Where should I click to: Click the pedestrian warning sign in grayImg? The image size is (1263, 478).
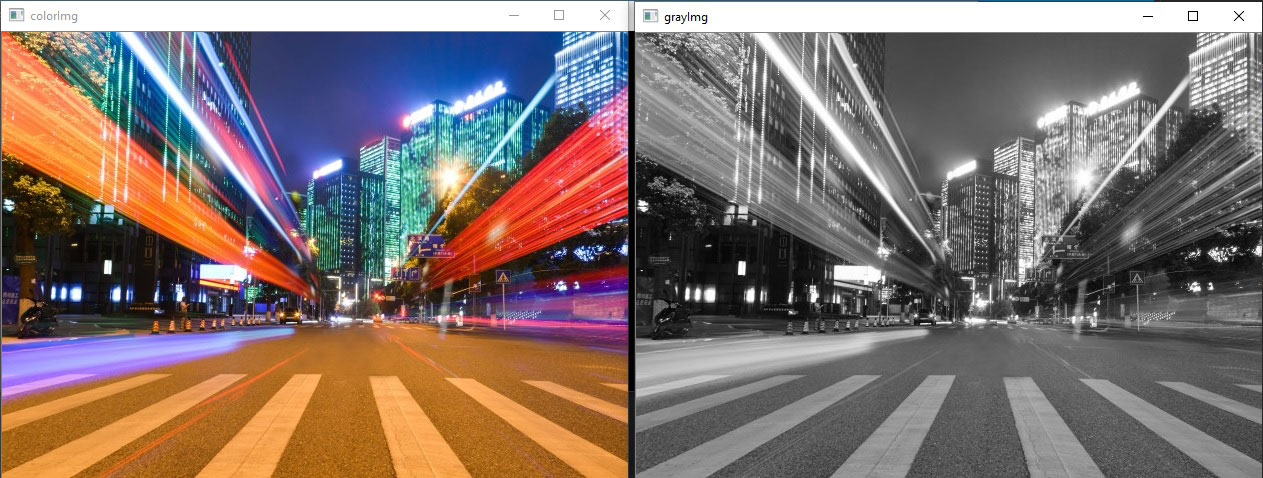(x=1137, y=277)
